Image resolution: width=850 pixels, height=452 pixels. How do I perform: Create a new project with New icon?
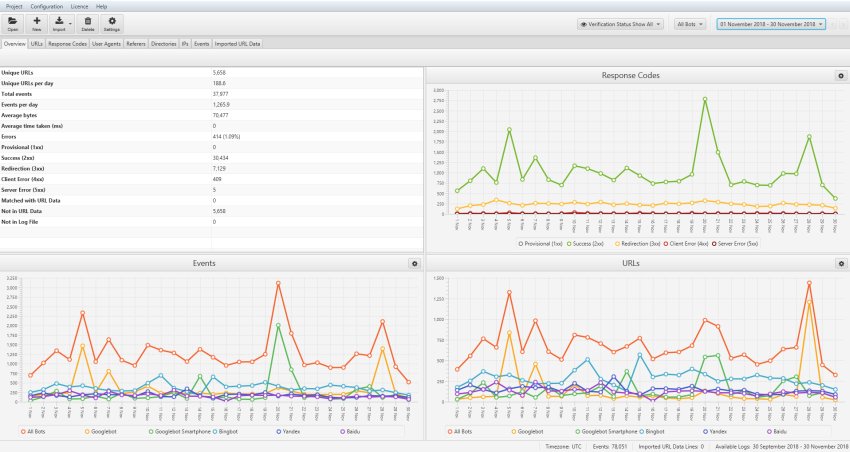click(37, 23)
